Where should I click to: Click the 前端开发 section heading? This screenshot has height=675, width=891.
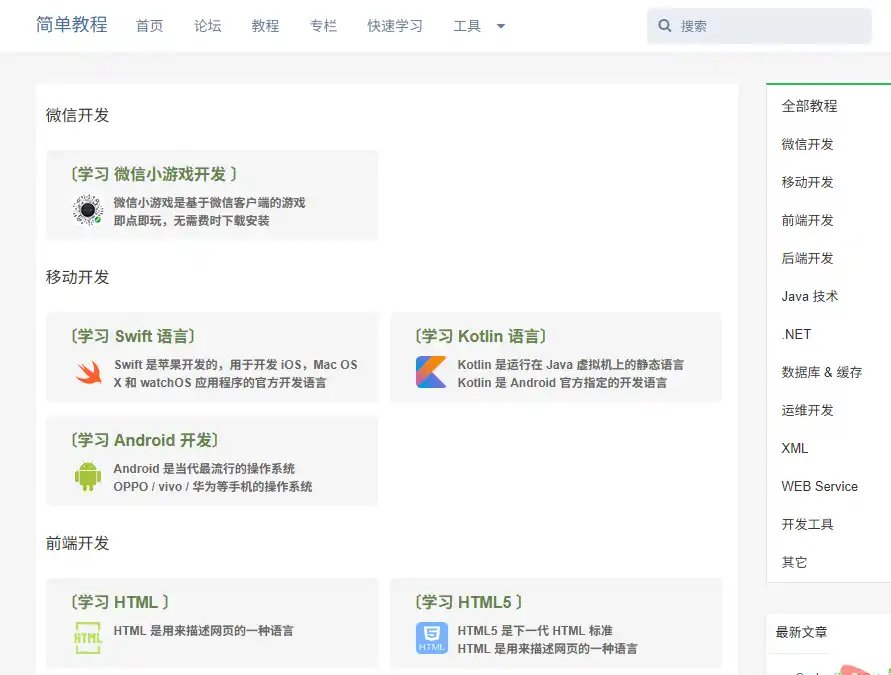point(77,544)
